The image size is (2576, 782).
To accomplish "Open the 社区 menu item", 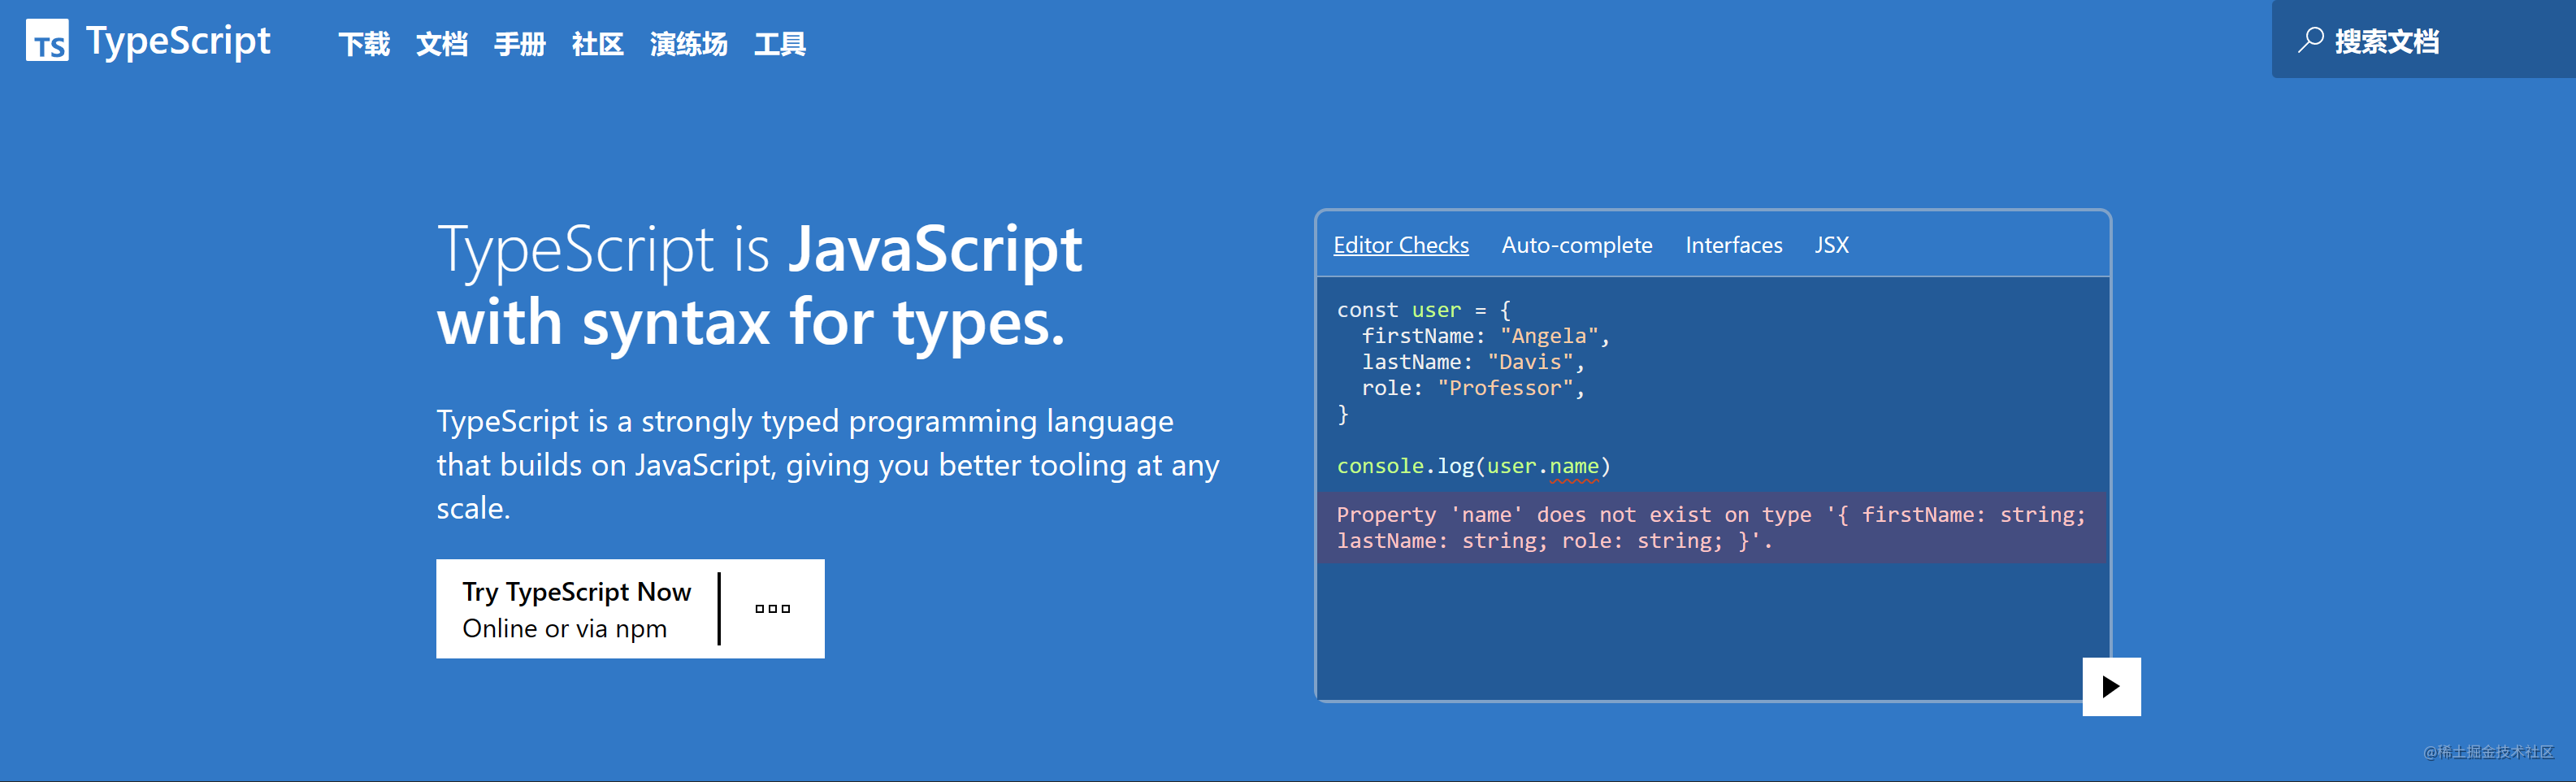I will pos(598,44).
